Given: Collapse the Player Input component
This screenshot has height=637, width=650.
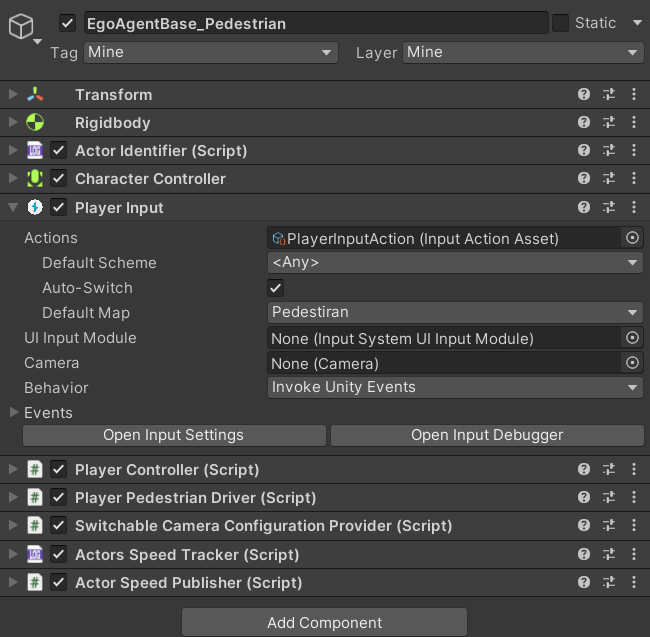Looking at the screenshot, I should point(13,207).
